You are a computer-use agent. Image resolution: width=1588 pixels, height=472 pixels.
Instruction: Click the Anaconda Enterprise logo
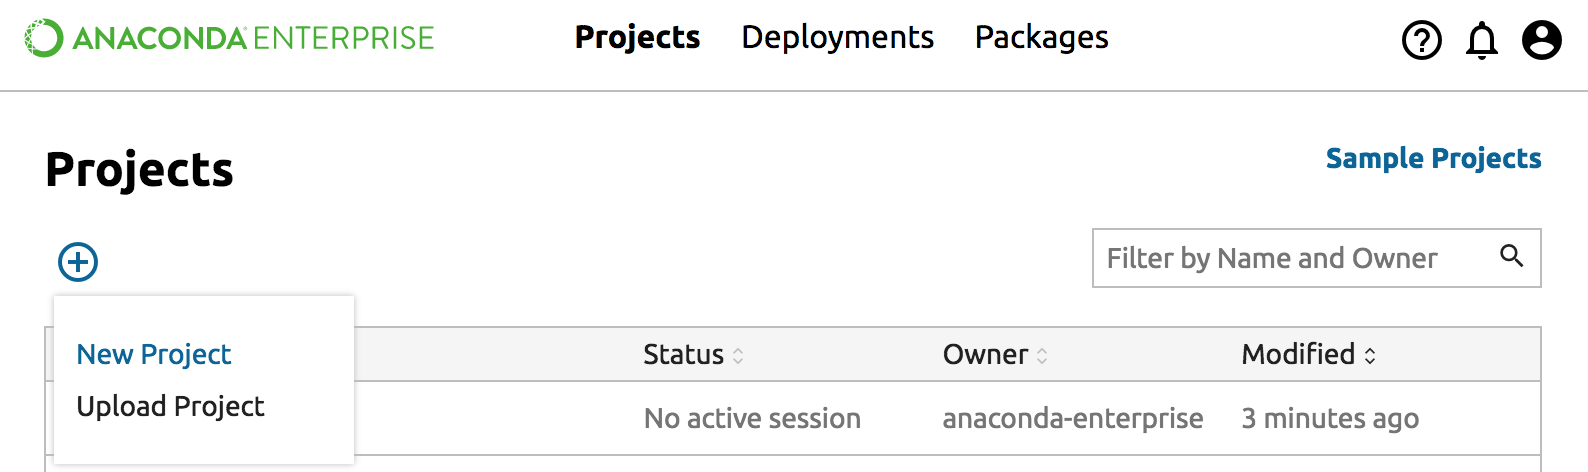229,38
